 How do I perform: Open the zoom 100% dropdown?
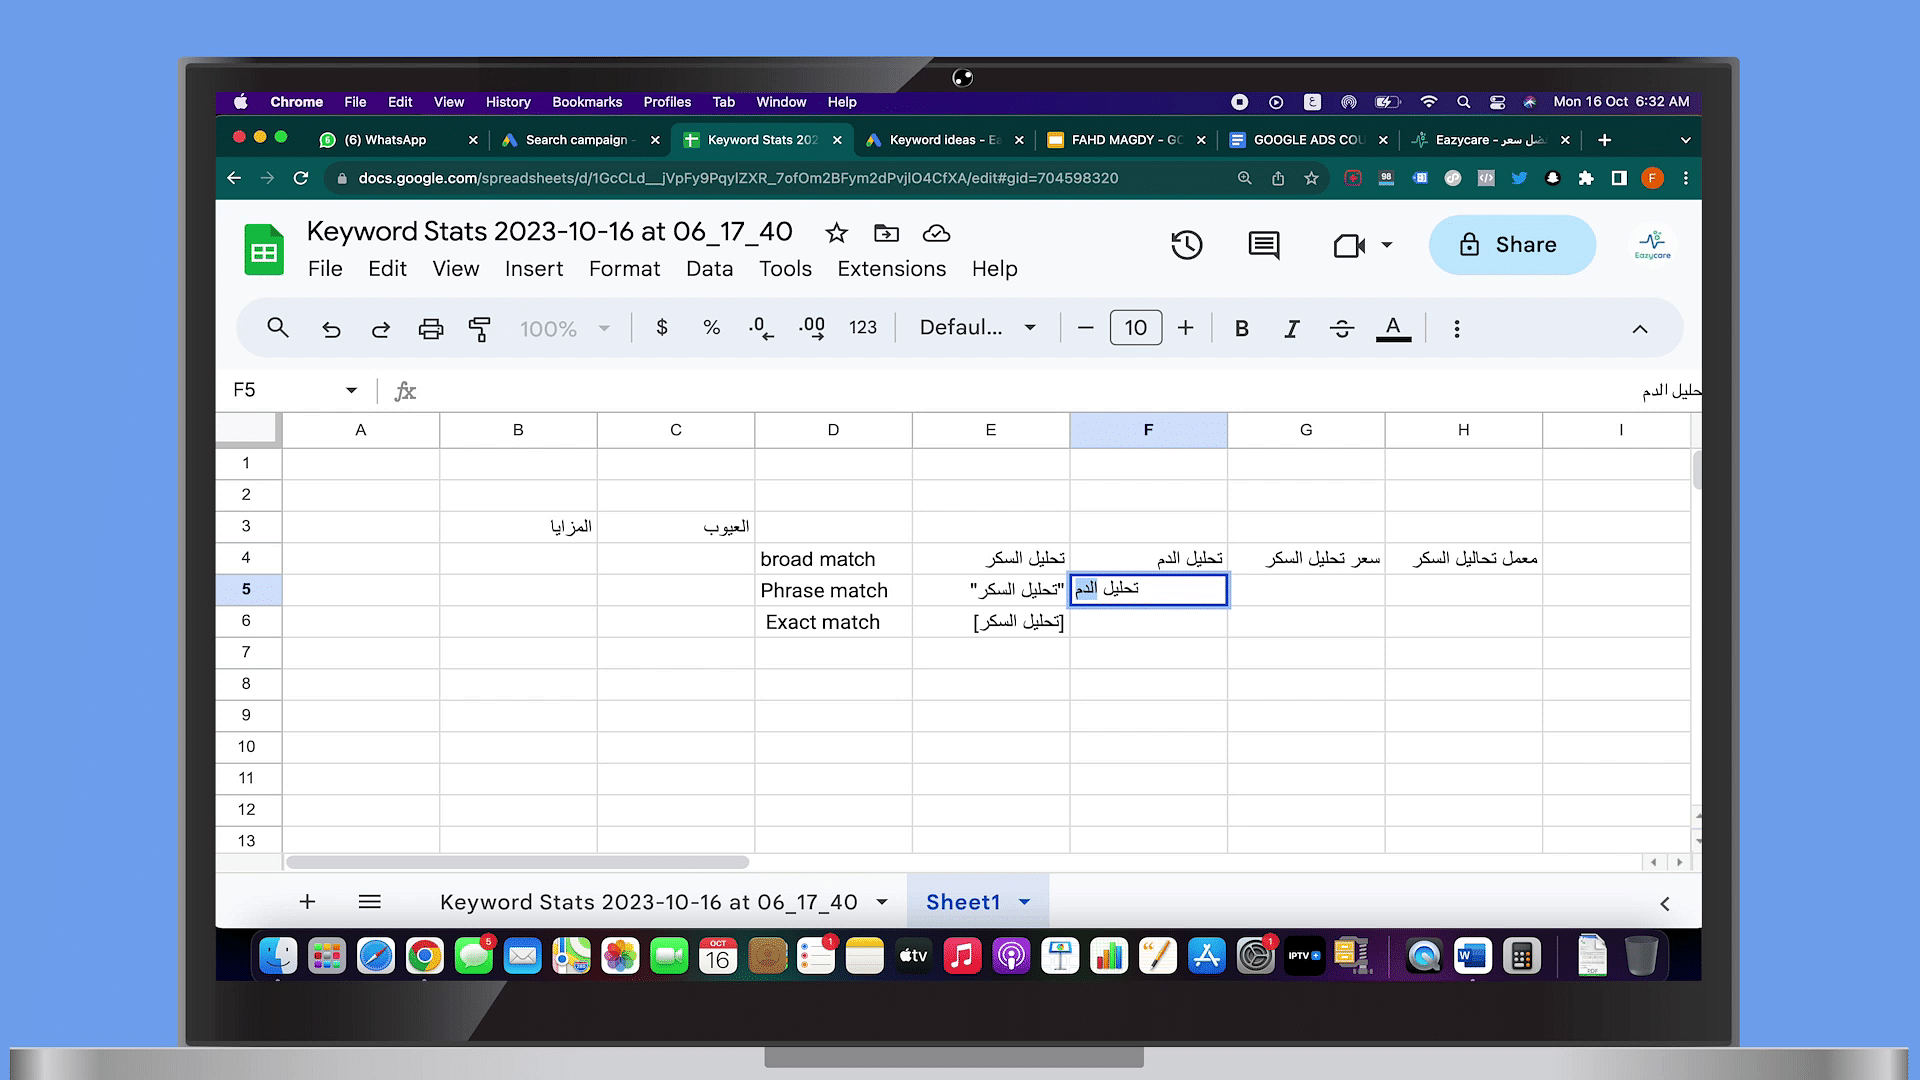click(564, 328)
